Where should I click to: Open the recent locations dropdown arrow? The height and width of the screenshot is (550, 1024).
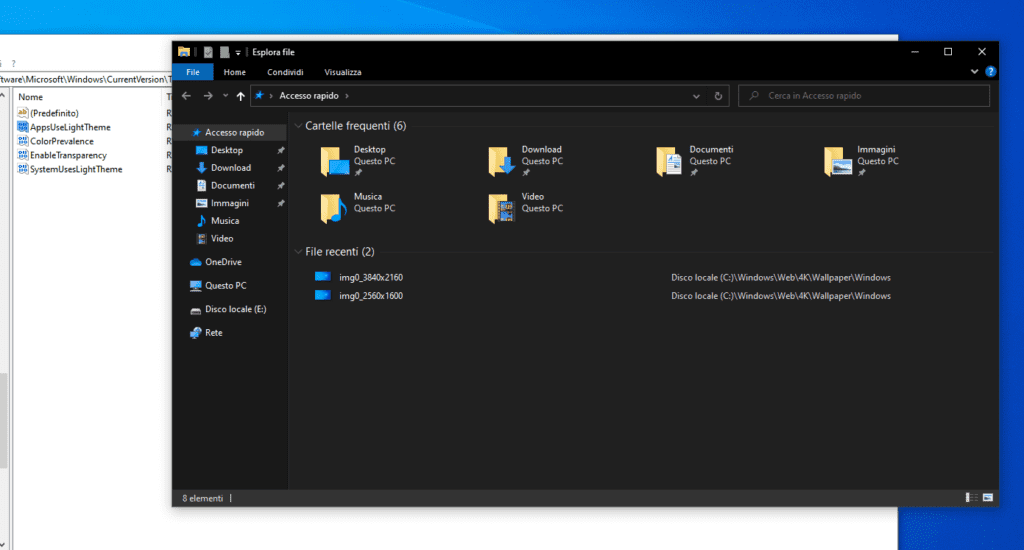(x=224, y=96)
